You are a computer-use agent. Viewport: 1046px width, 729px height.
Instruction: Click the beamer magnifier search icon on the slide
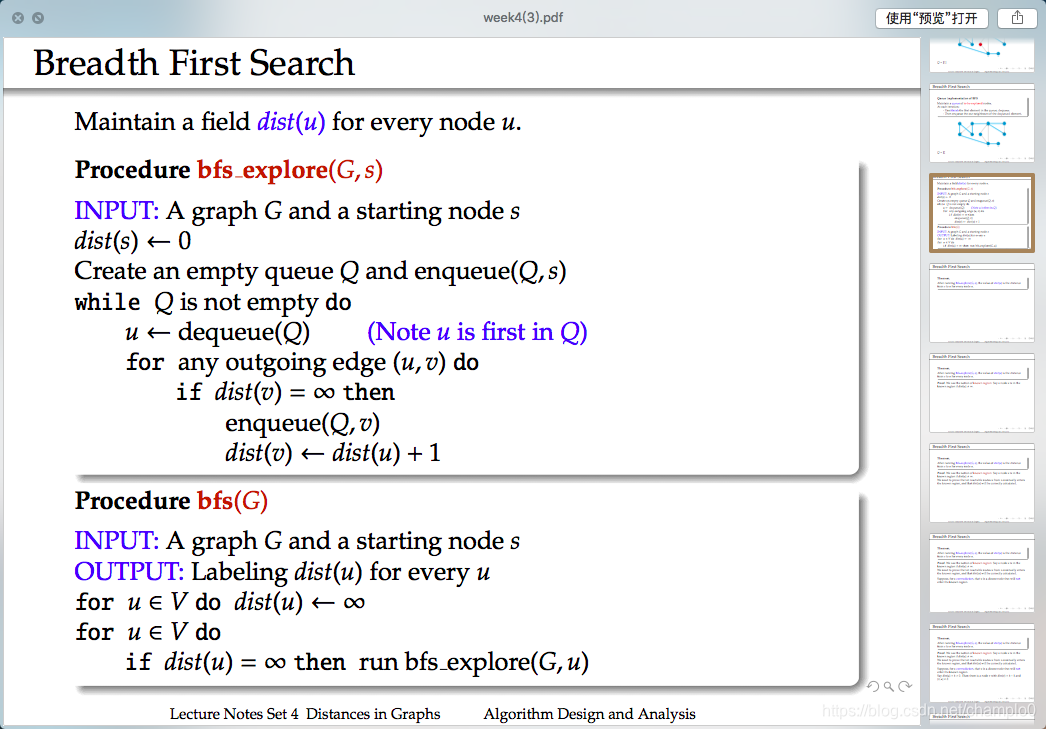tap(889, 686)
